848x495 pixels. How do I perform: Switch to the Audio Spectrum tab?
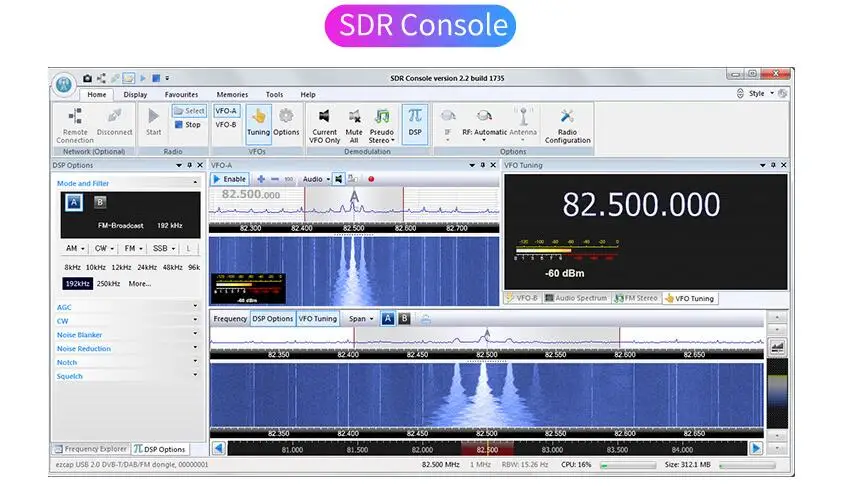576,298
